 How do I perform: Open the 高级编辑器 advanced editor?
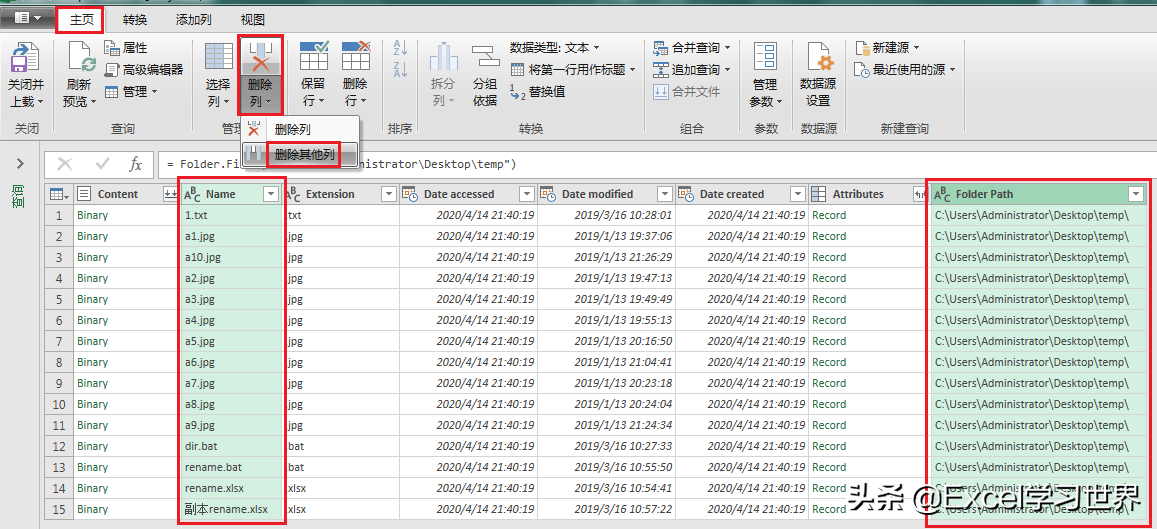click(144, 69)
